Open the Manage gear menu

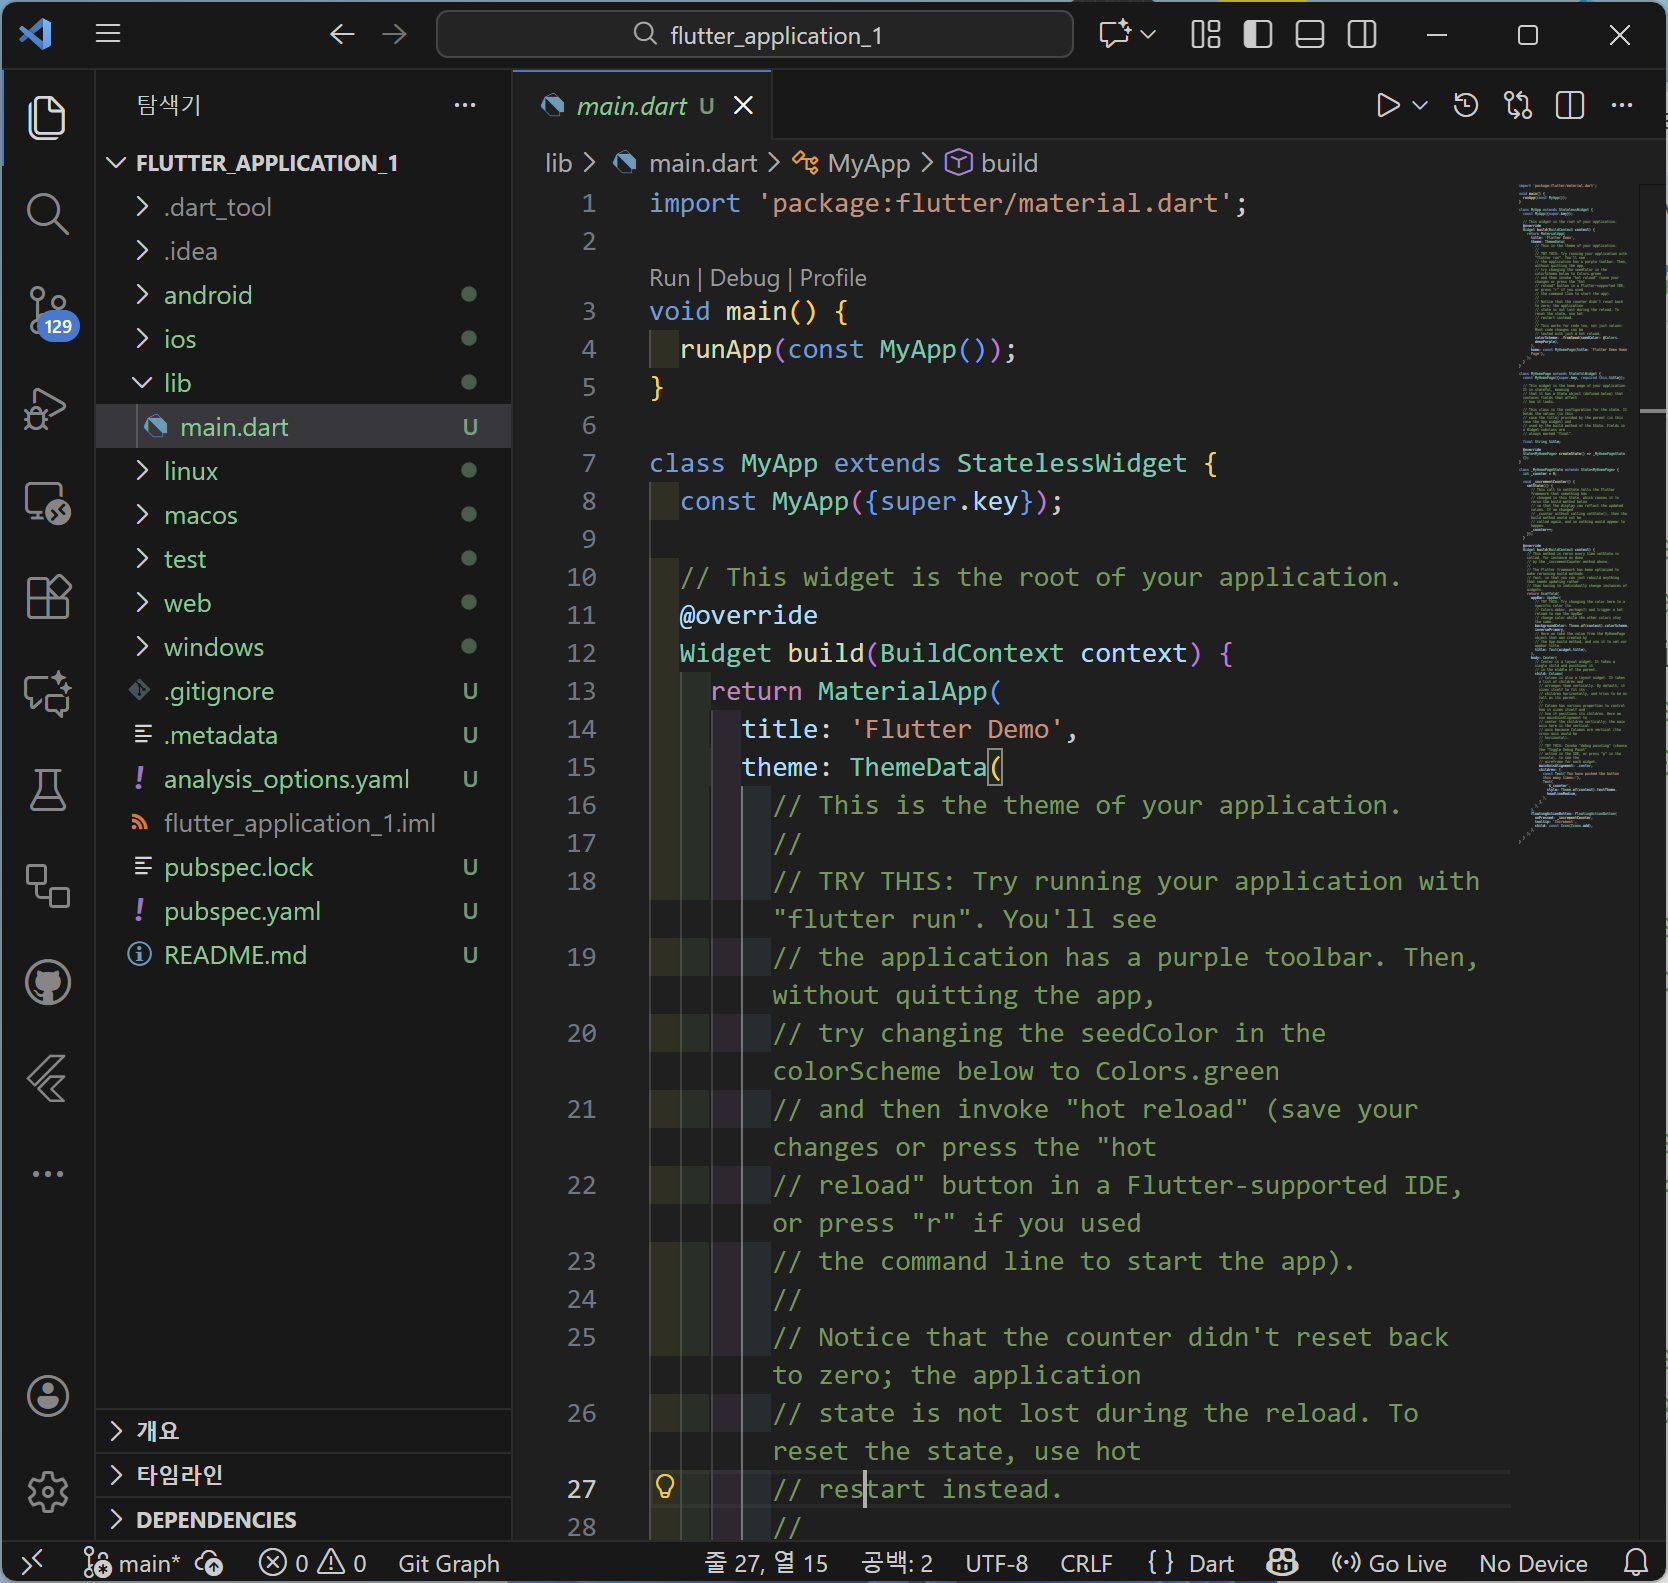[47, 1492]
